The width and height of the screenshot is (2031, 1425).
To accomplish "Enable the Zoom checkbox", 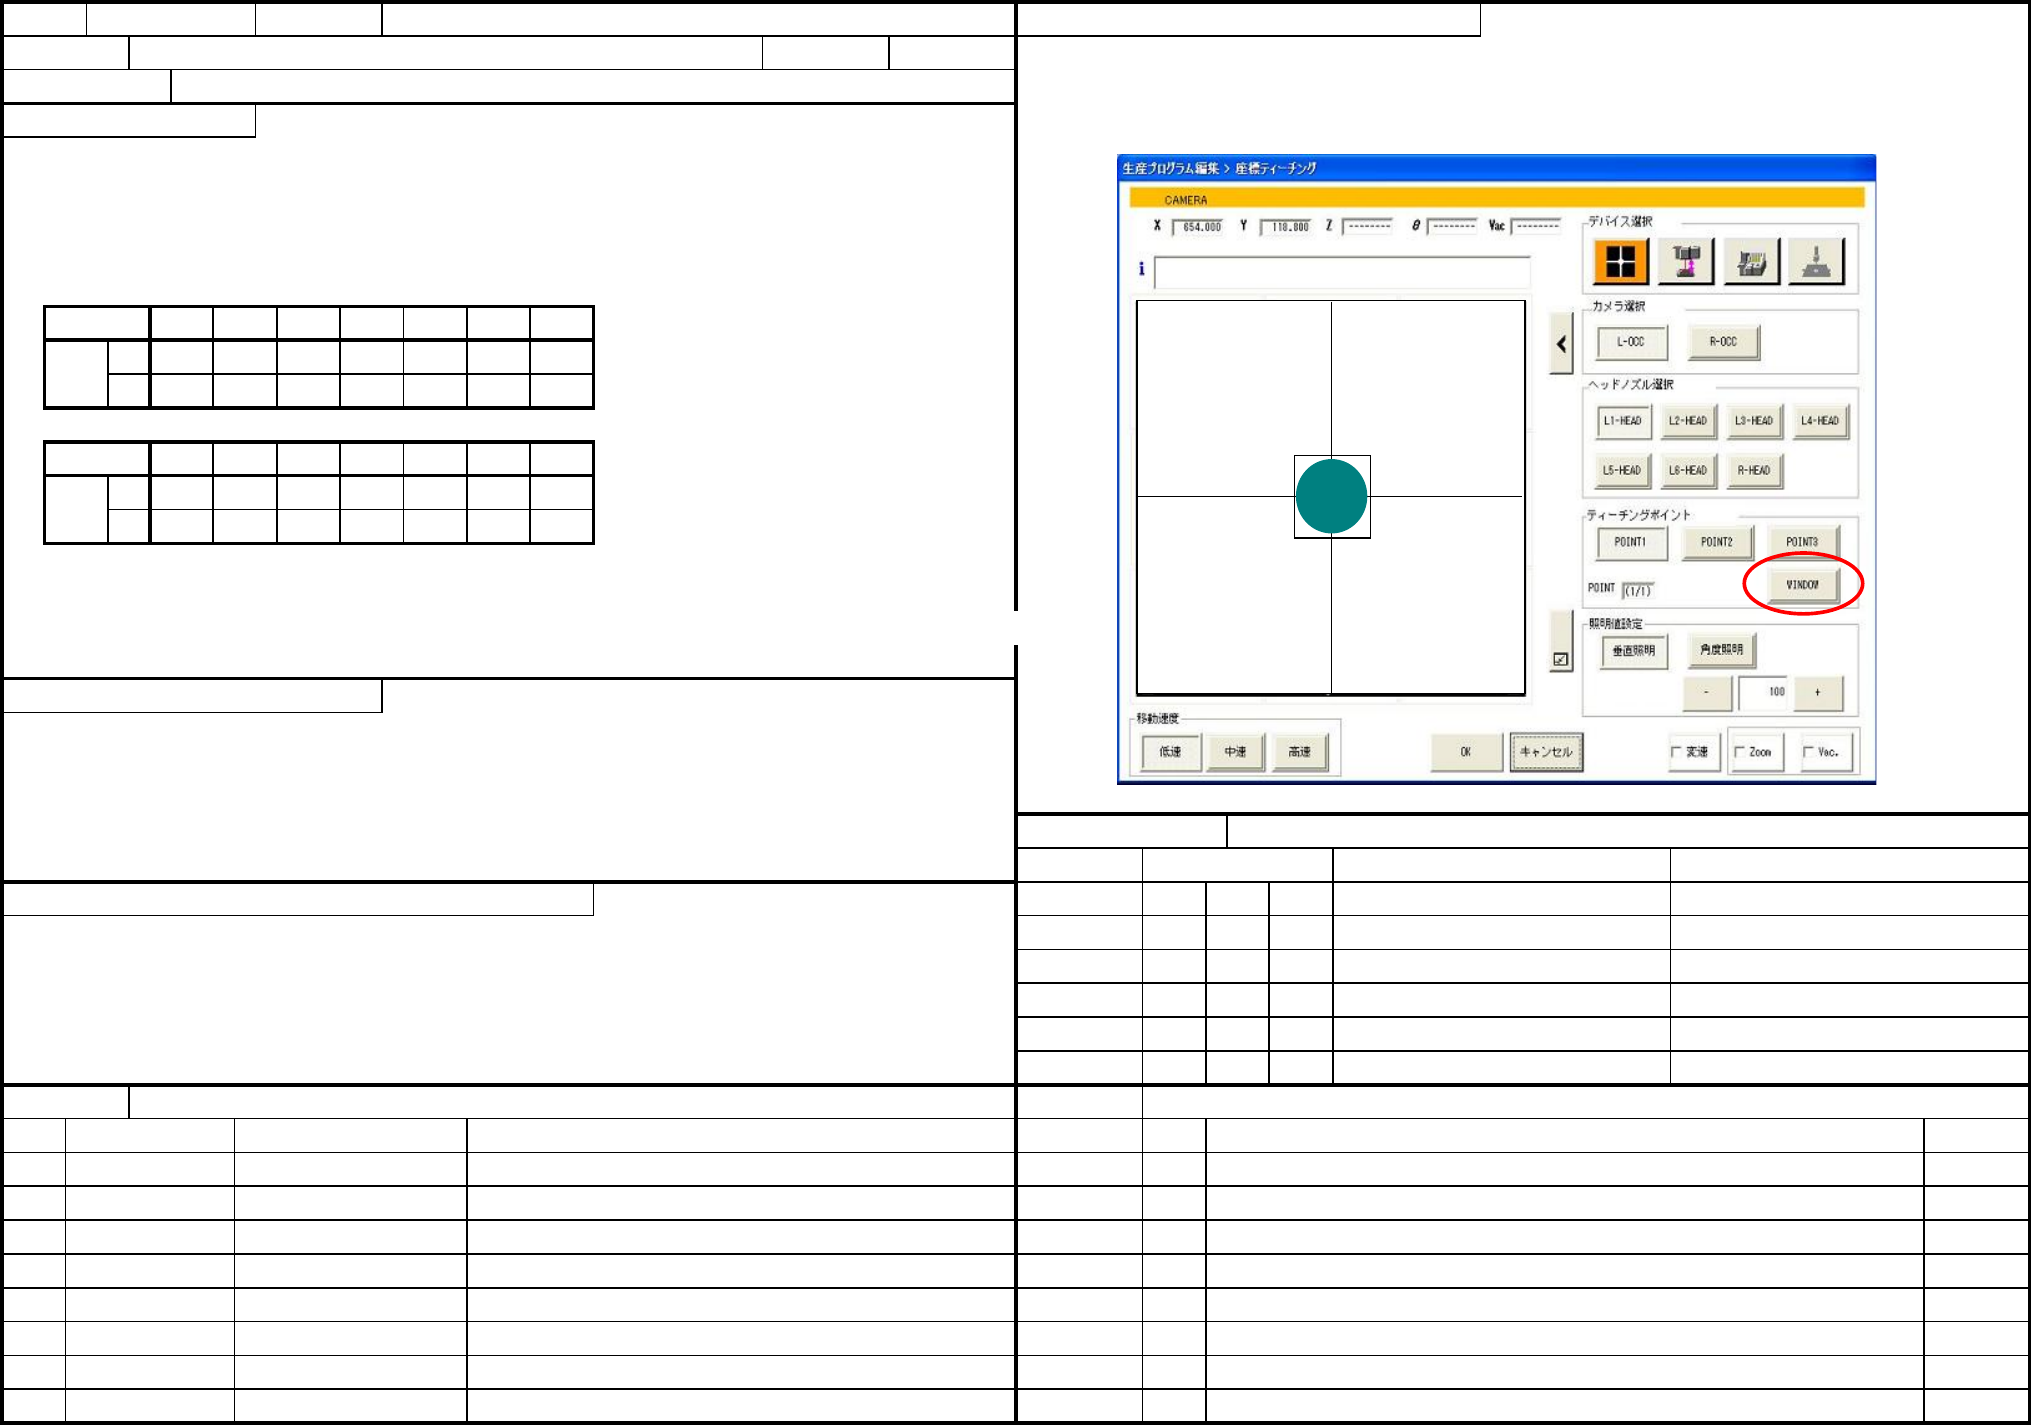I will point(1740,752).
